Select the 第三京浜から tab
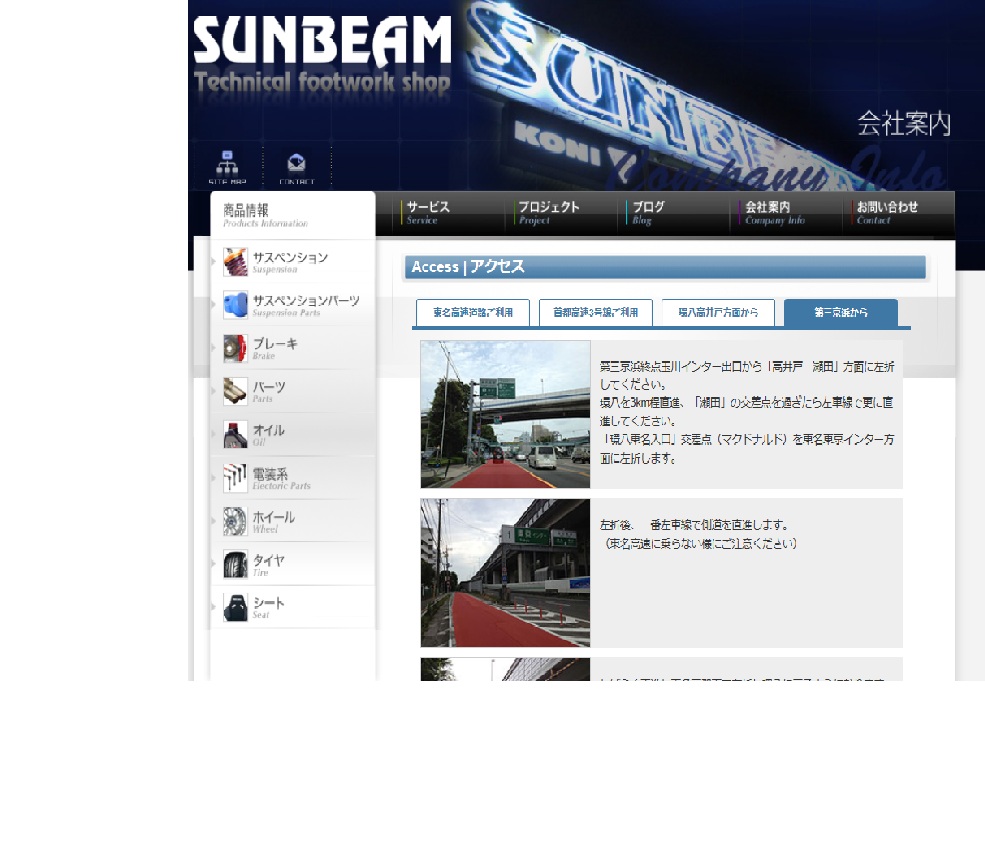Image resolution: width=985 pixels, height=843 pixels. coord(841,312)
